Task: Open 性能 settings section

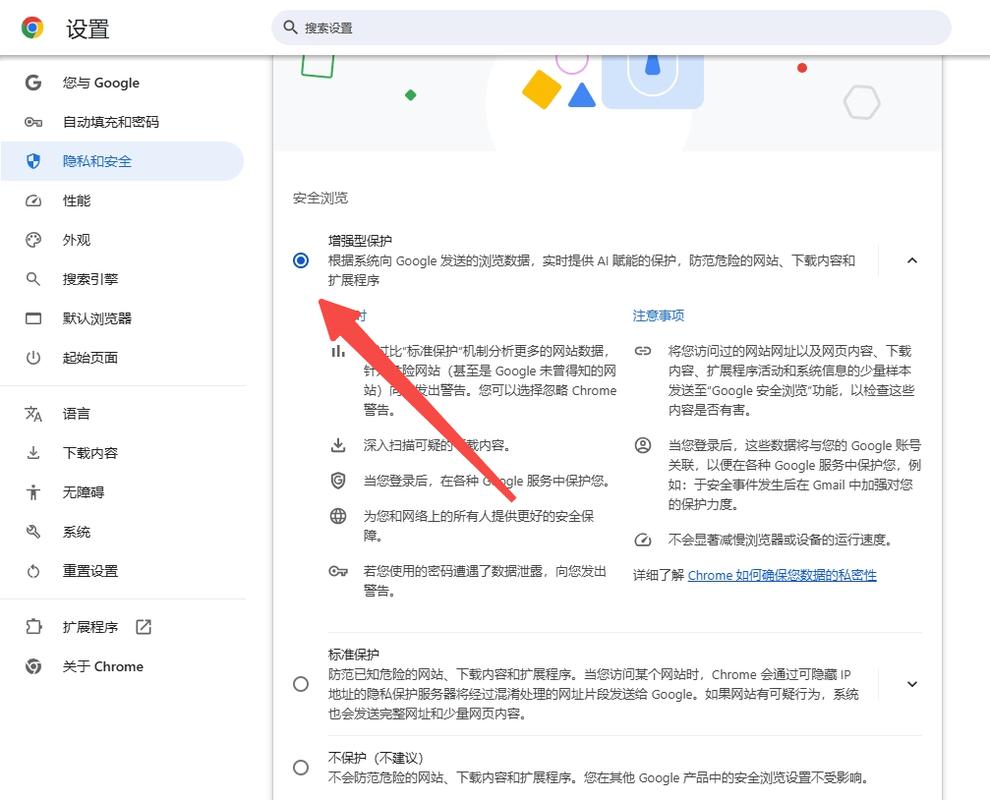Action: coord(122,201)
